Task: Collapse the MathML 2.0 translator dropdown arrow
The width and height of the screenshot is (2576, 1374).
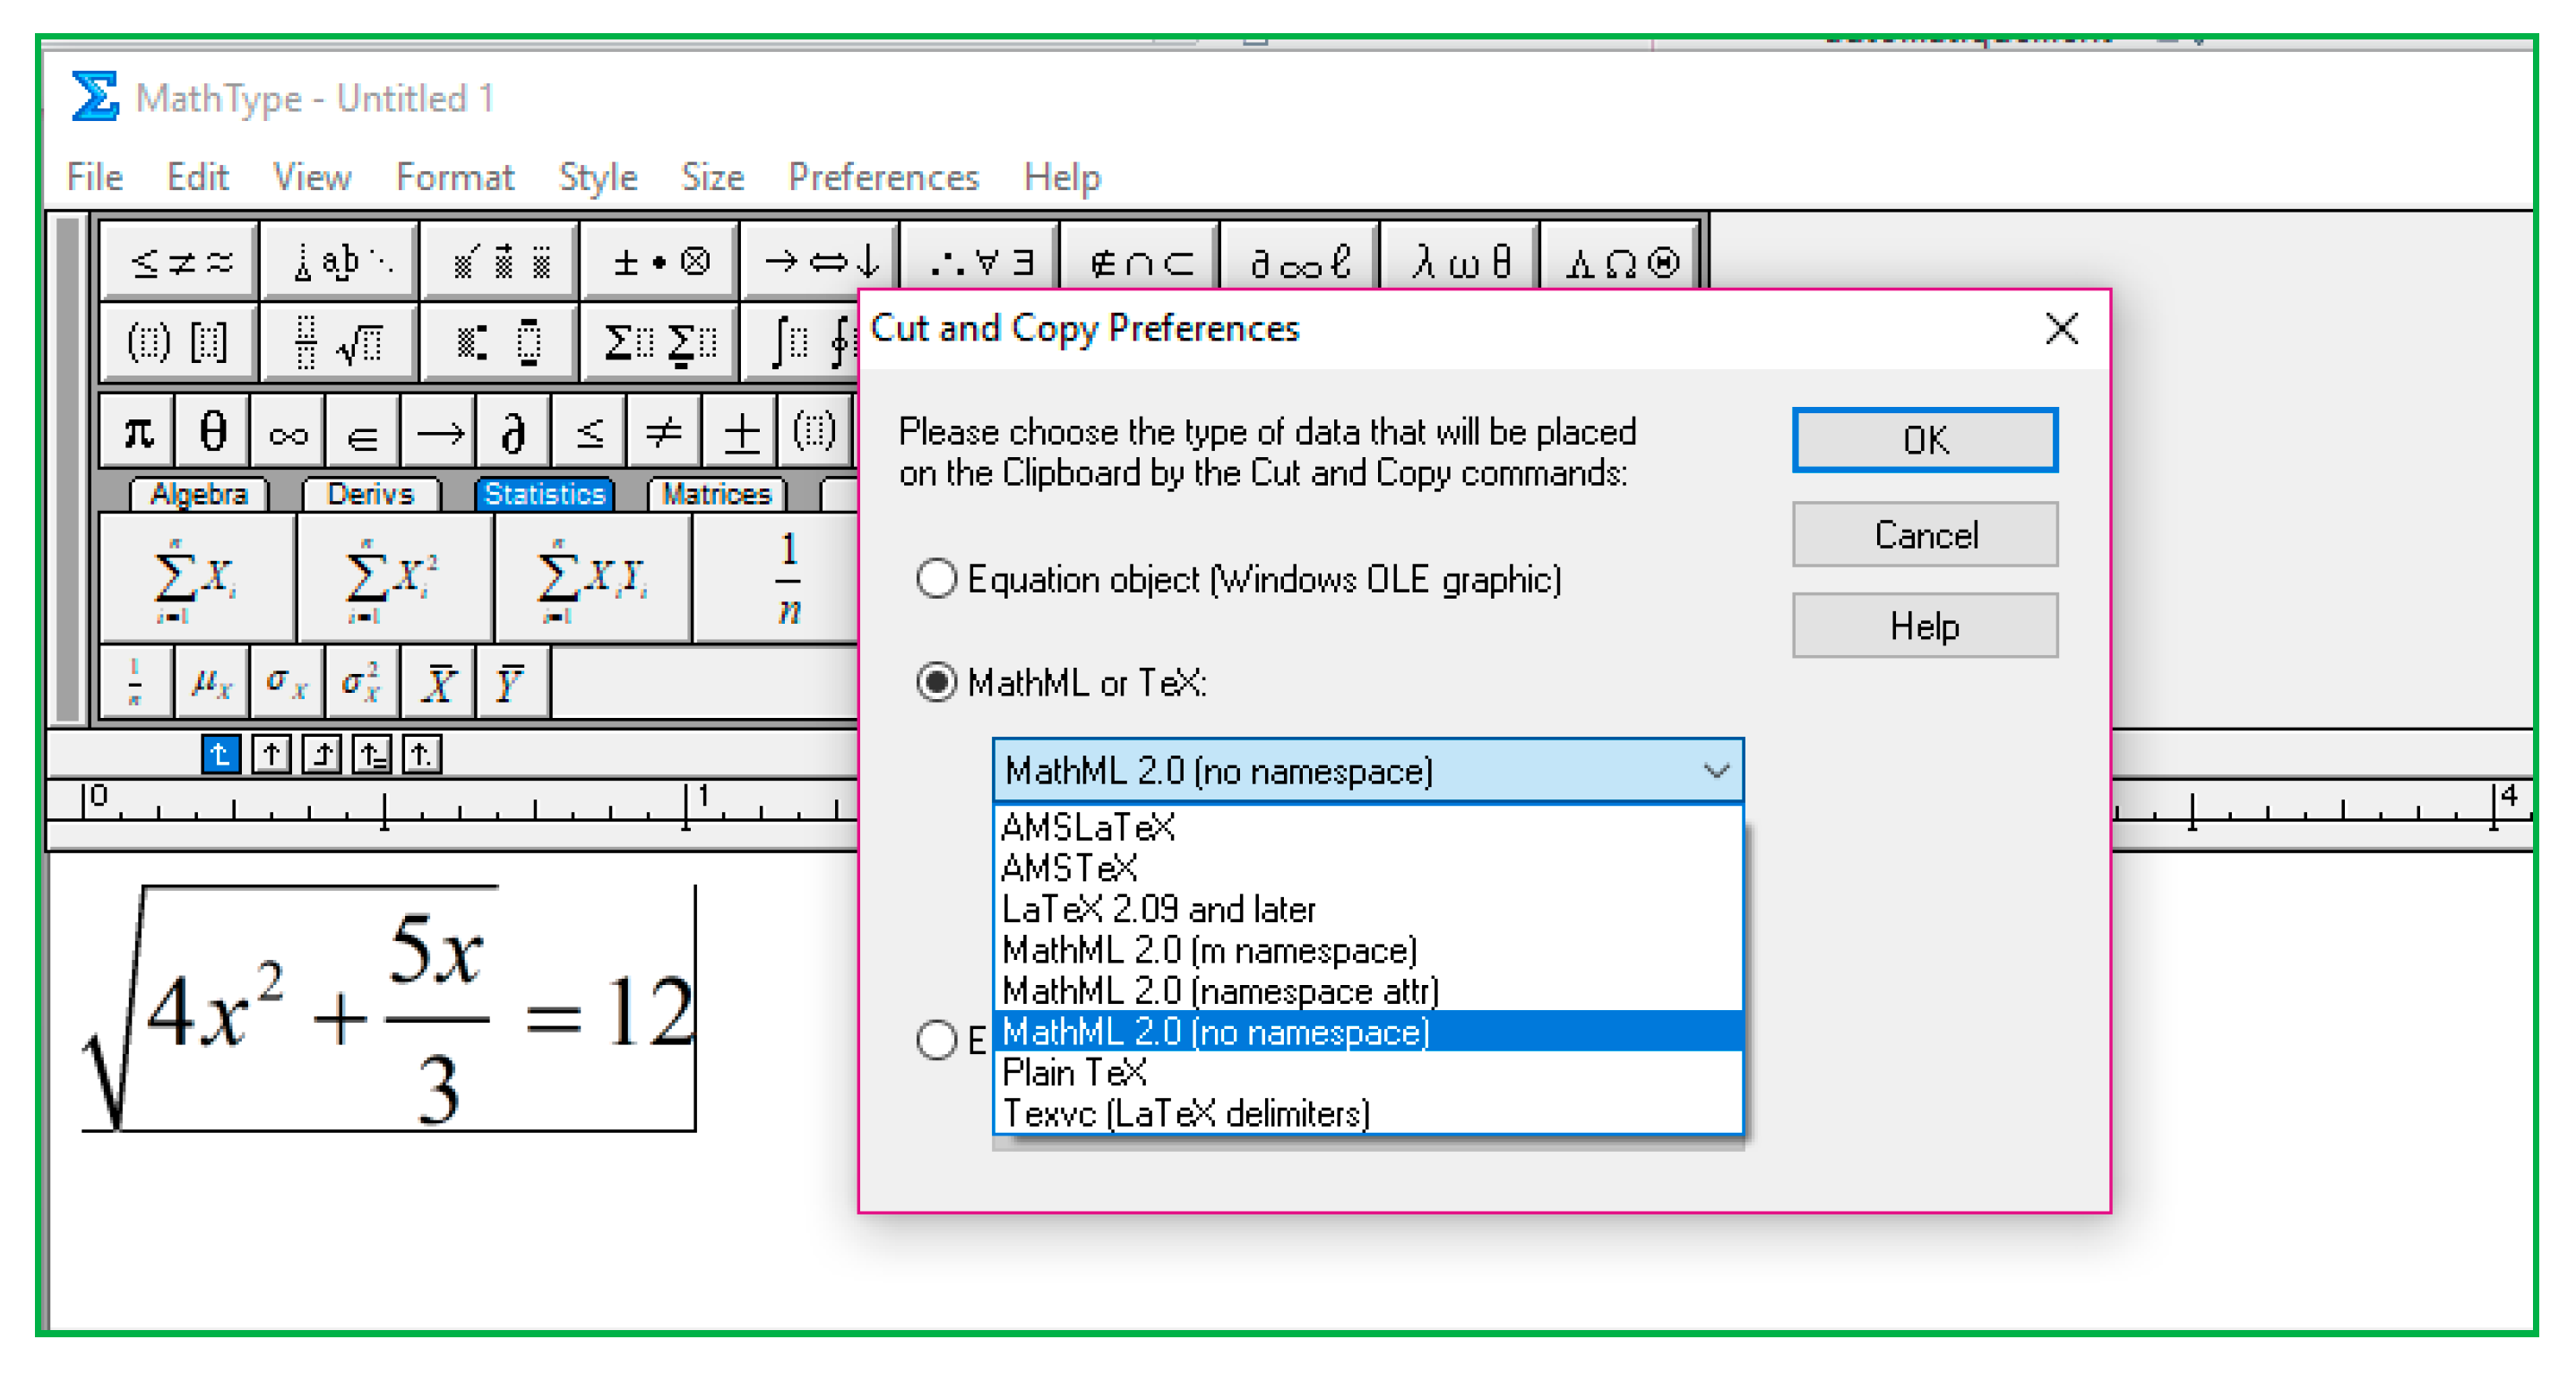Action: (x=1716, y=771)
